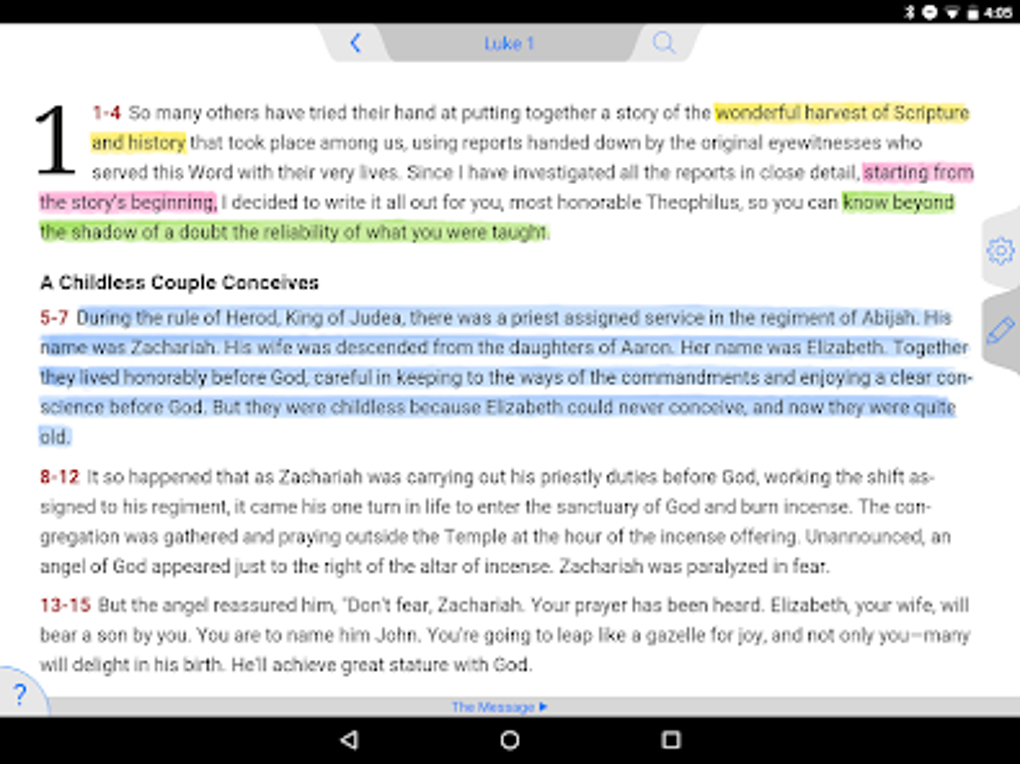Check the Wi-Fi status icon
Image resolution: width=1020 pixels, height=764 pixels.
[x=952, y=12]
